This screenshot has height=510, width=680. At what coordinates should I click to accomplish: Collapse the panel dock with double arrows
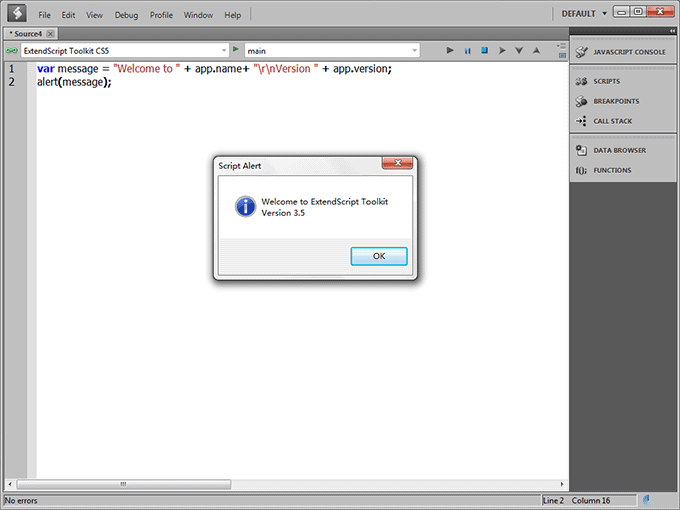pos(672,31)
